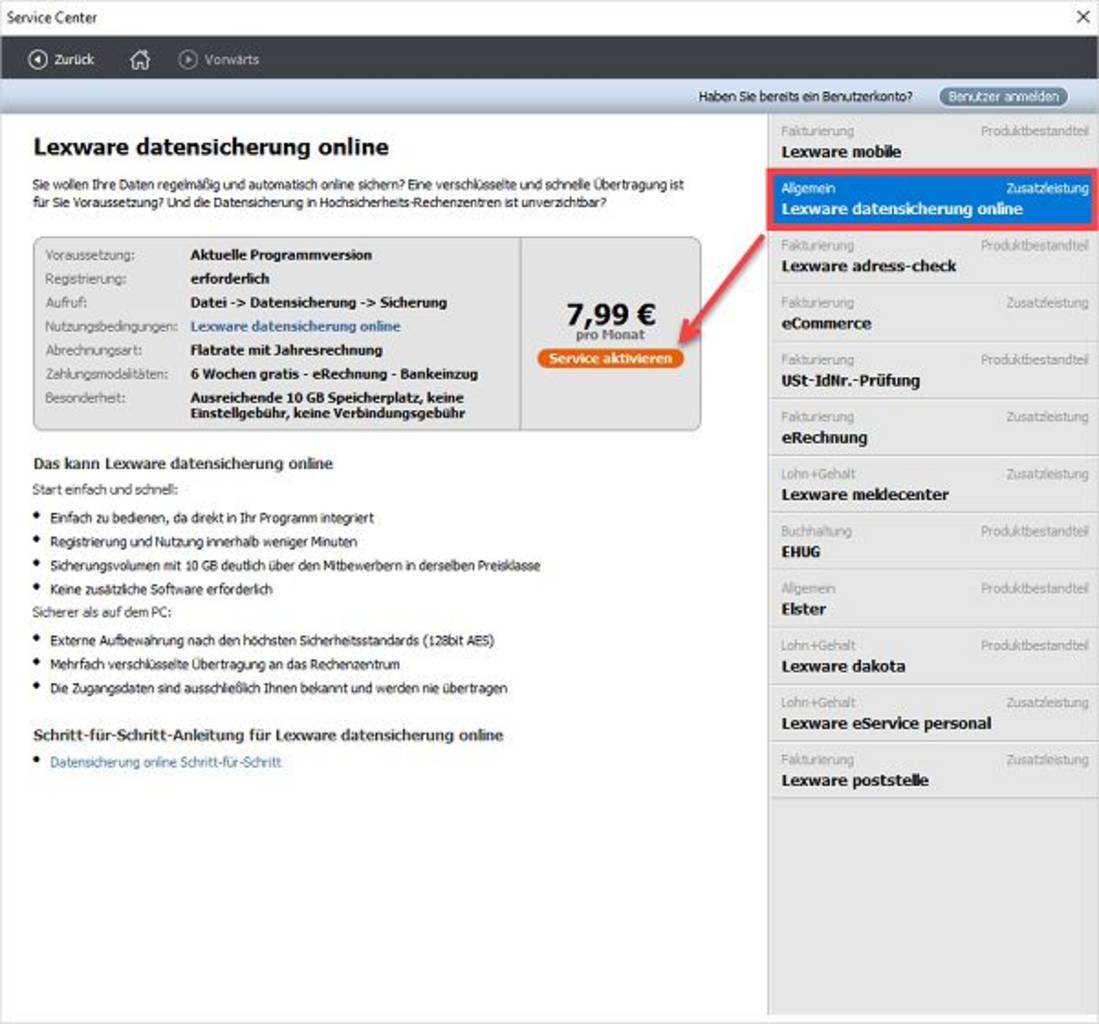Click the heading Lexware datensicherung online
Viewport: 1099px width, 1024px height.
pyautogui.click(x=211, y=147)
